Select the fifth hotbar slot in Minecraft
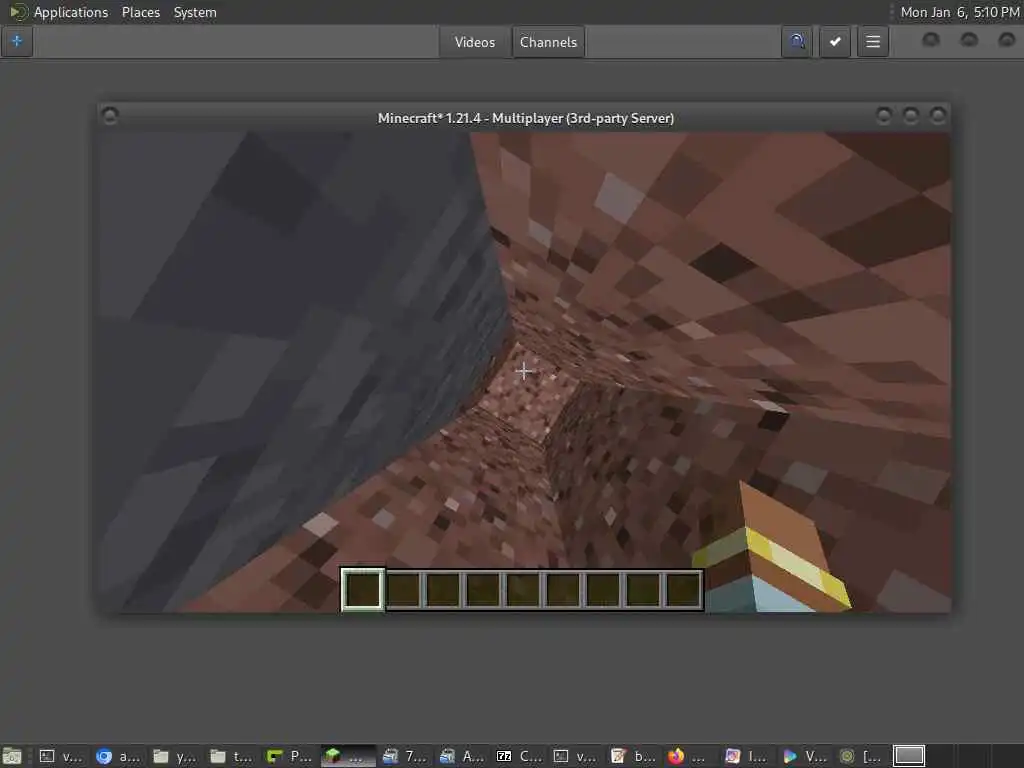 [523, 589]
